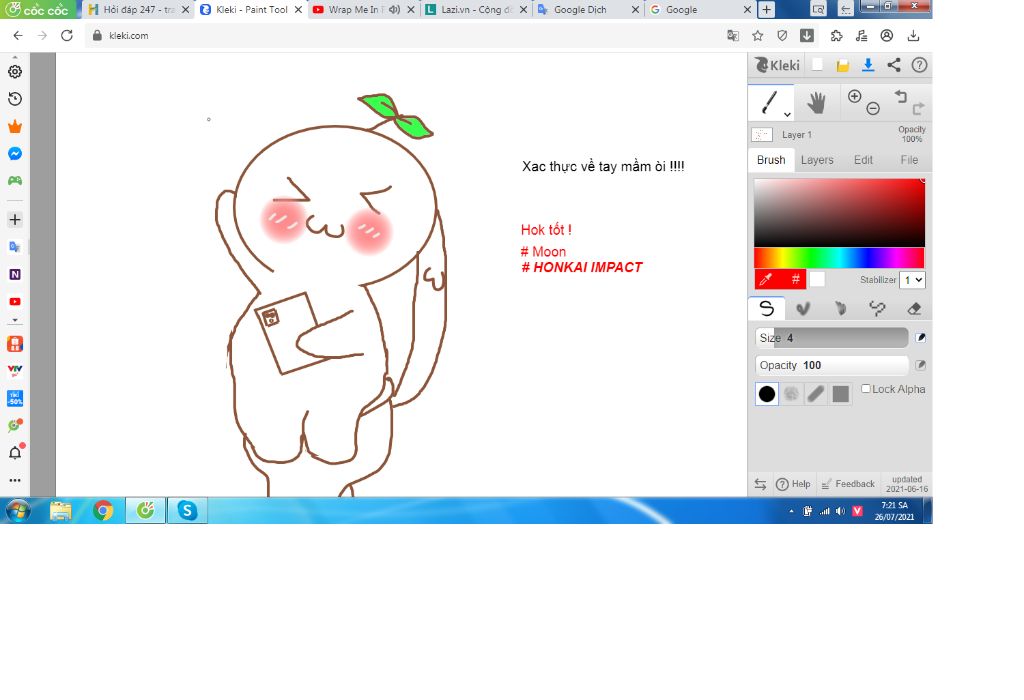Switch to the Layers tab
The height and width of the screenshot is (700, 1024).
point(817,160)
